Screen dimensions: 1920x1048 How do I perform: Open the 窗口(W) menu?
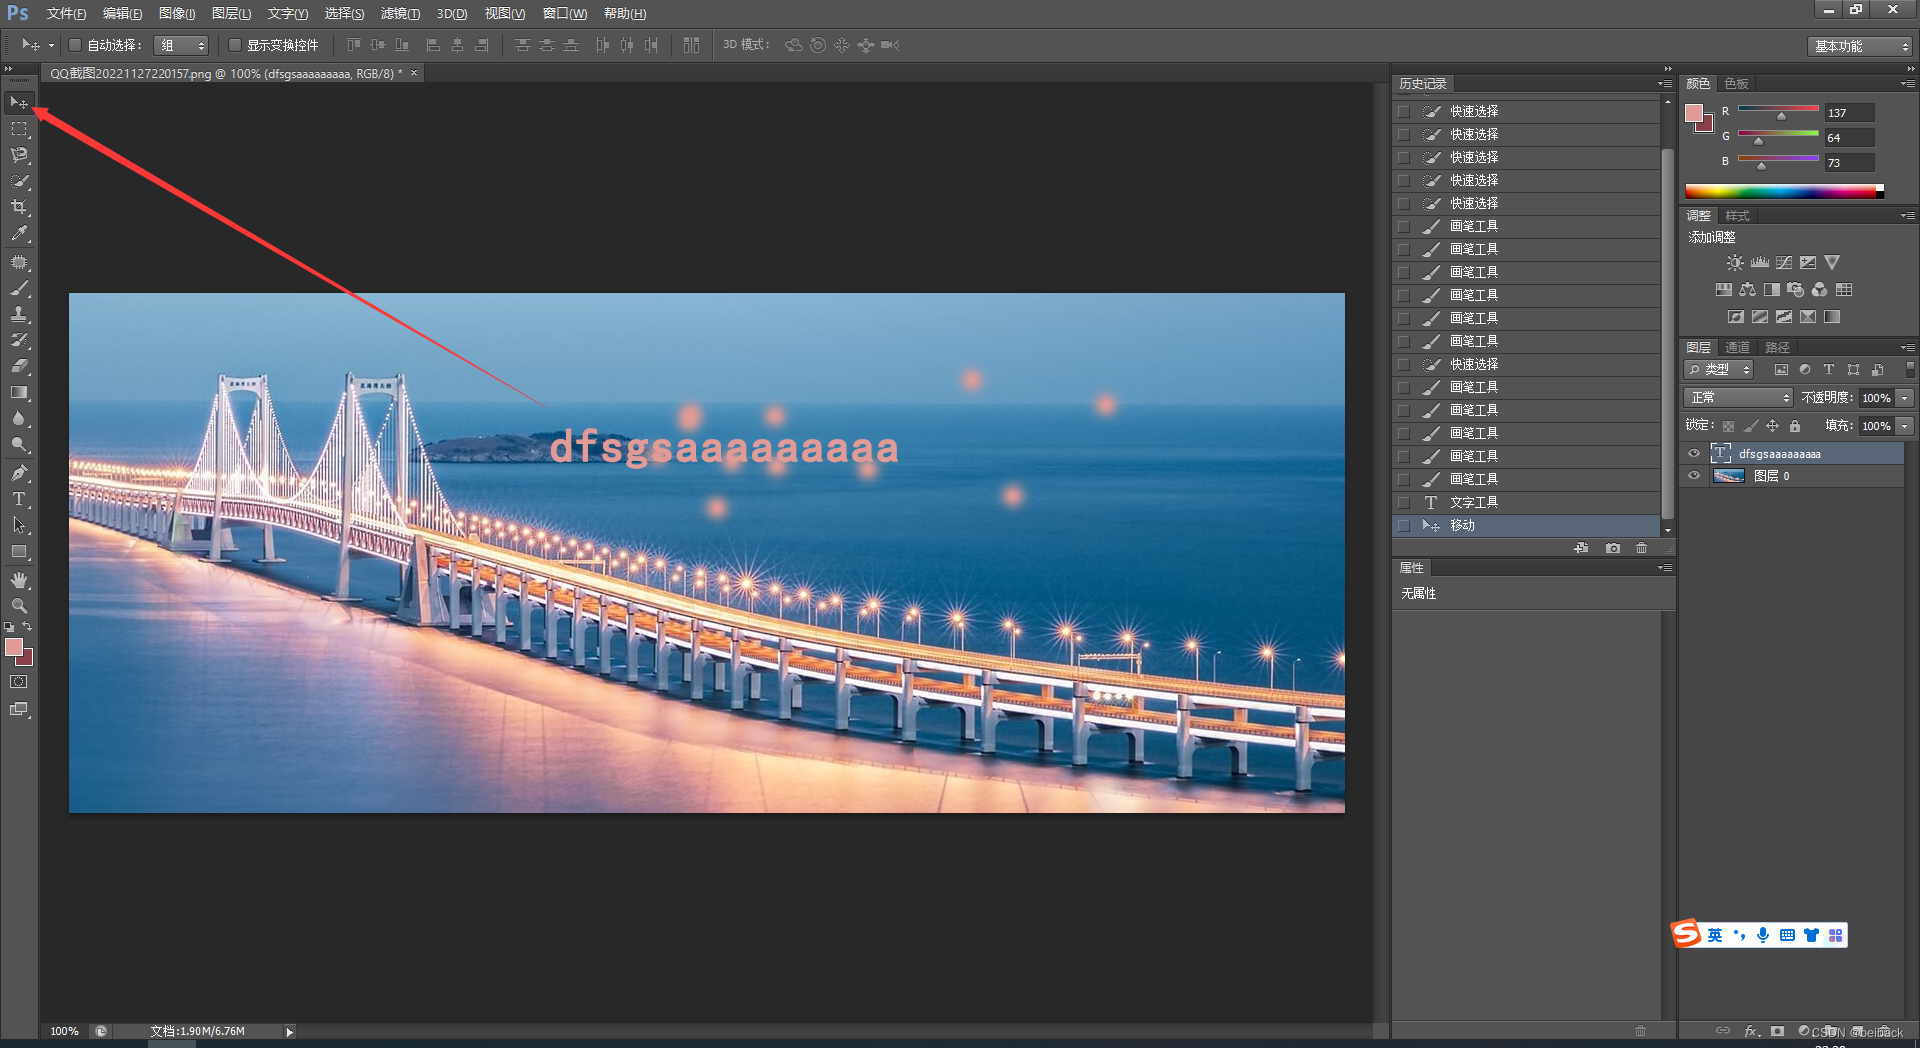[565, 14]
